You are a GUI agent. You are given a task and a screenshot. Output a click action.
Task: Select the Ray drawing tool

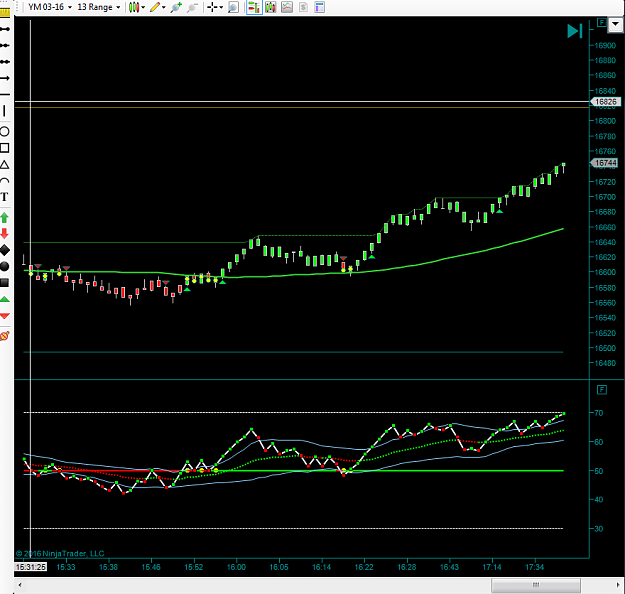click(5, 45)
